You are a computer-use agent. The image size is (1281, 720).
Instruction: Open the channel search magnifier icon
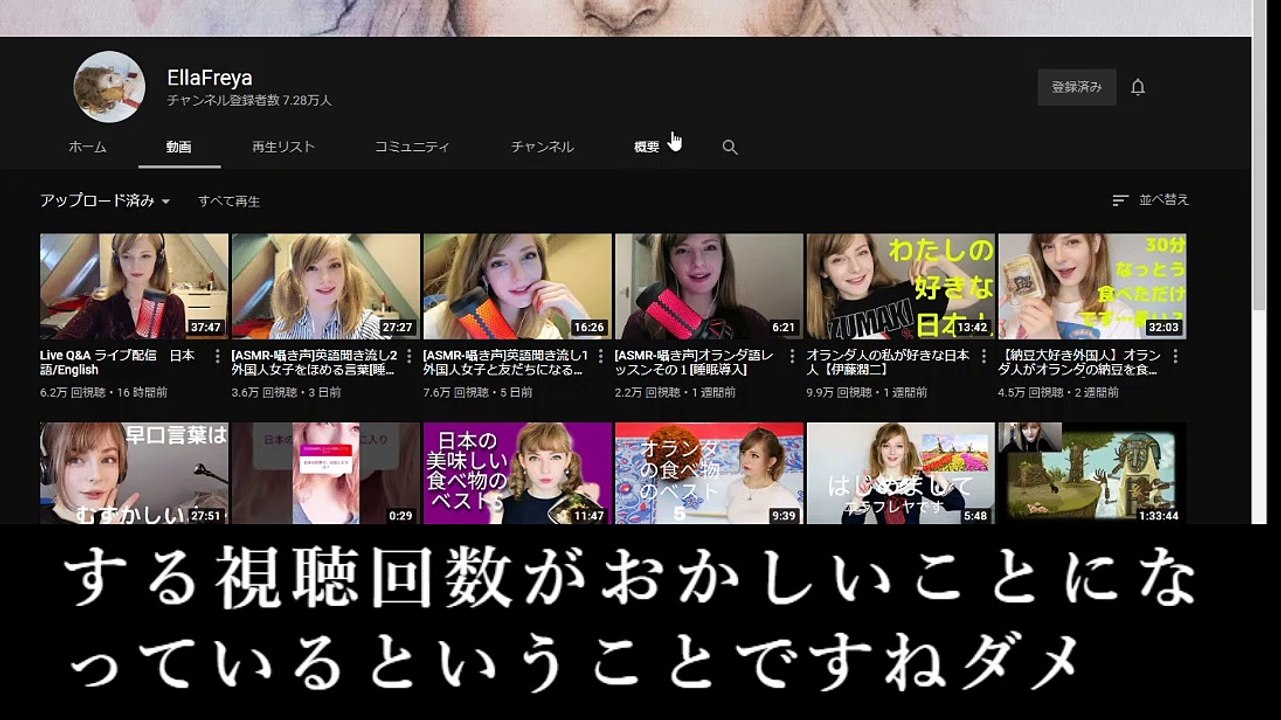pos(730,147)
